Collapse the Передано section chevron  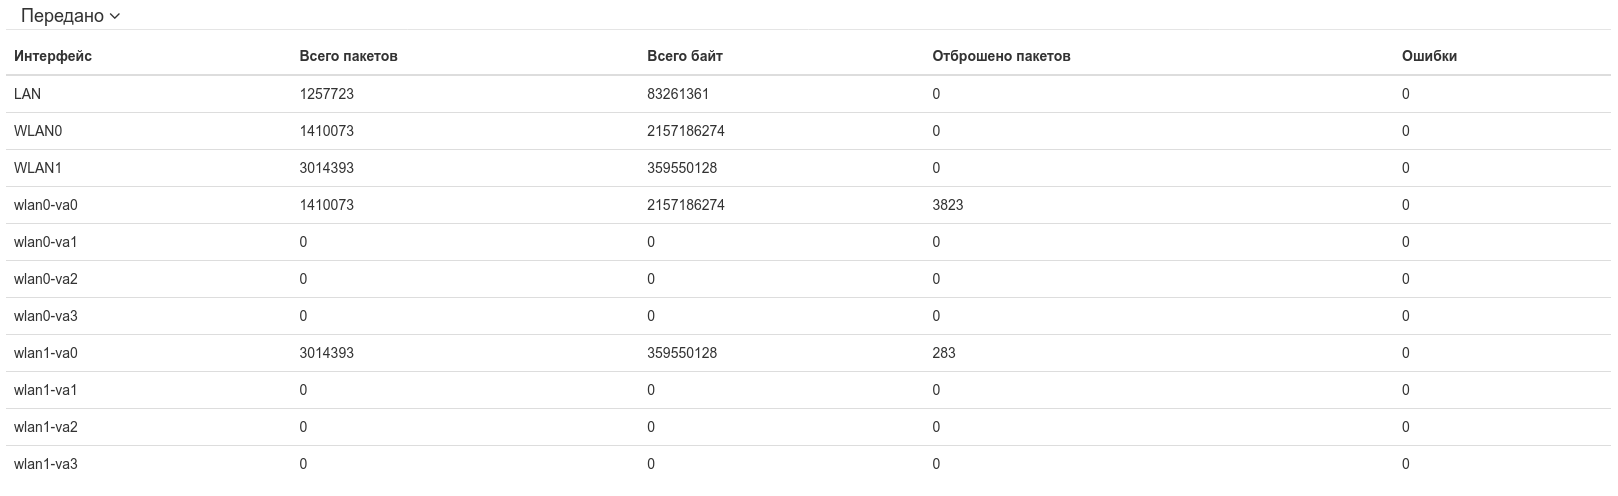[115, 17]
